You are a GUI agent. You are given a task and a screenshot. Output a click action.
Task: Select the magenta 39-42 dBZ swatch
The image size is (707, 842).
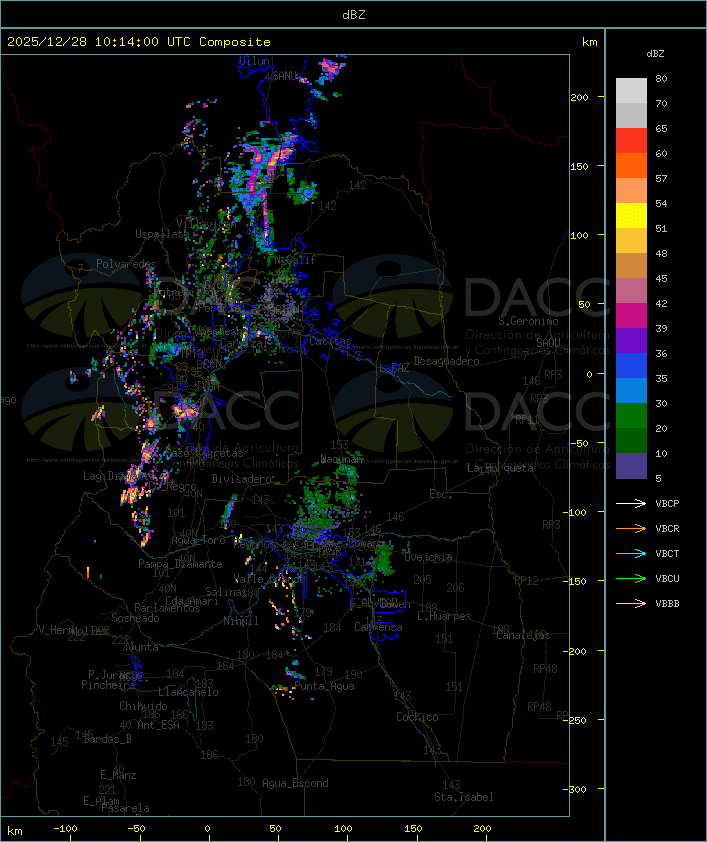tap(631, 316)
